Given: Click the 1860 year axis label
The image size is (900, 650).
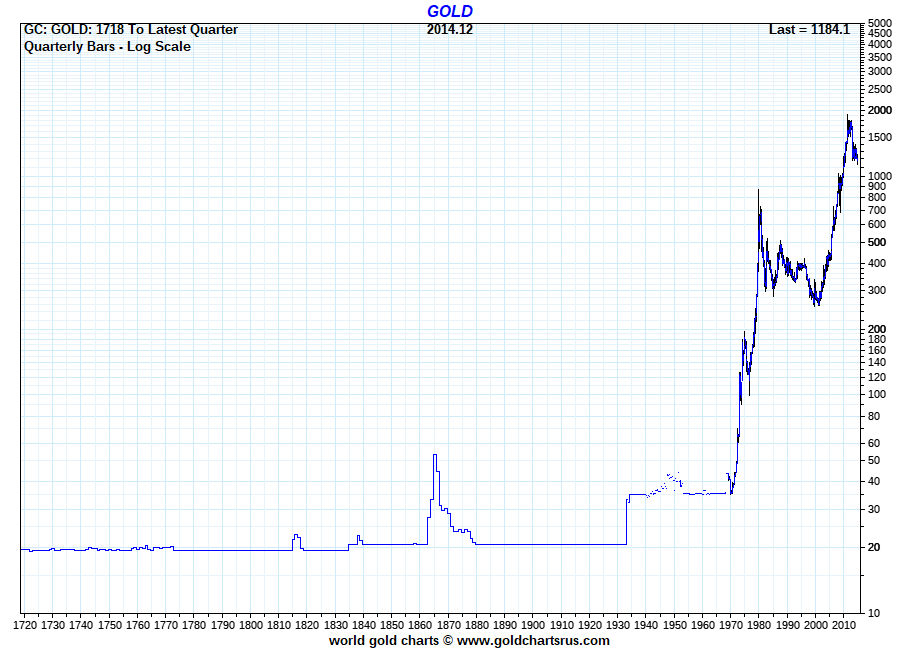Looking at the screenshot, I should pyautogui.click(x=420, y=625).
